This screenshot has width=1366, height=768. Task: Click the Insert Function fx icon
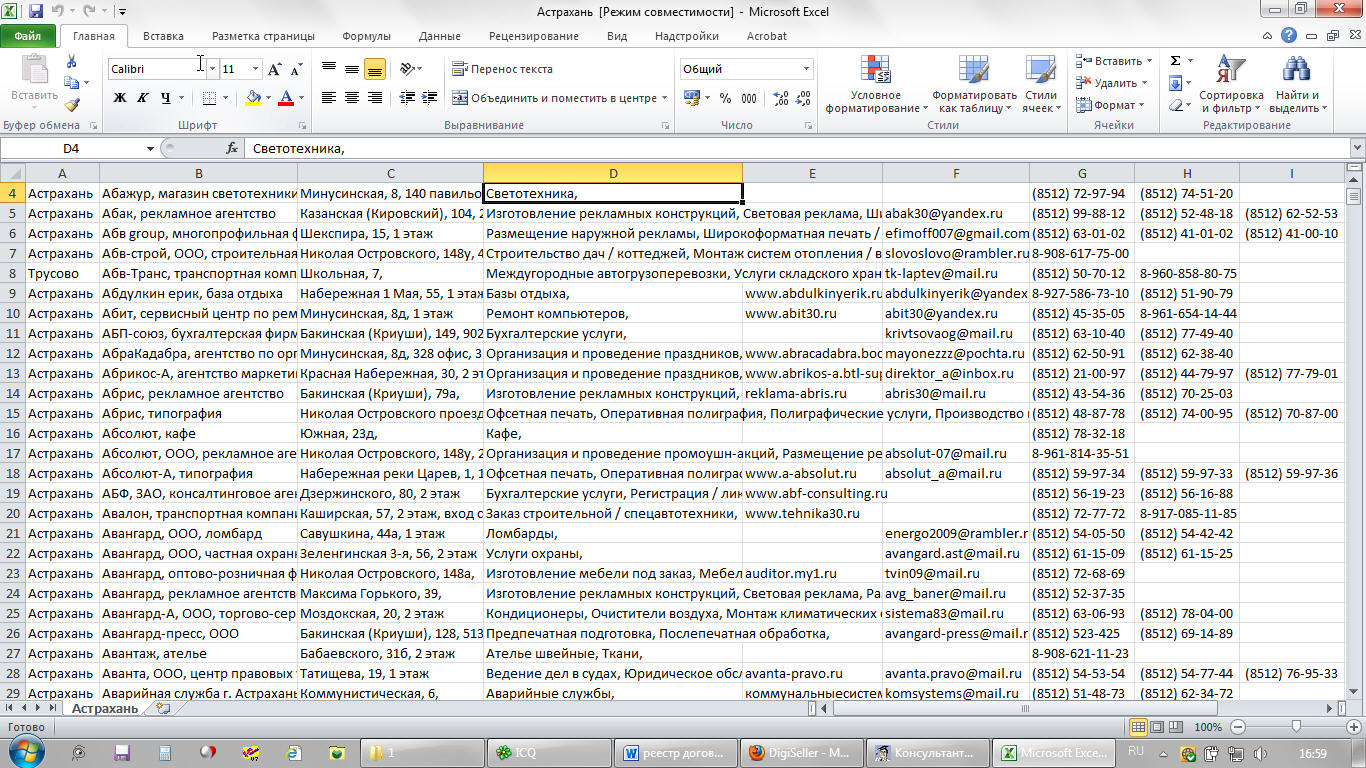click(232, 148)
